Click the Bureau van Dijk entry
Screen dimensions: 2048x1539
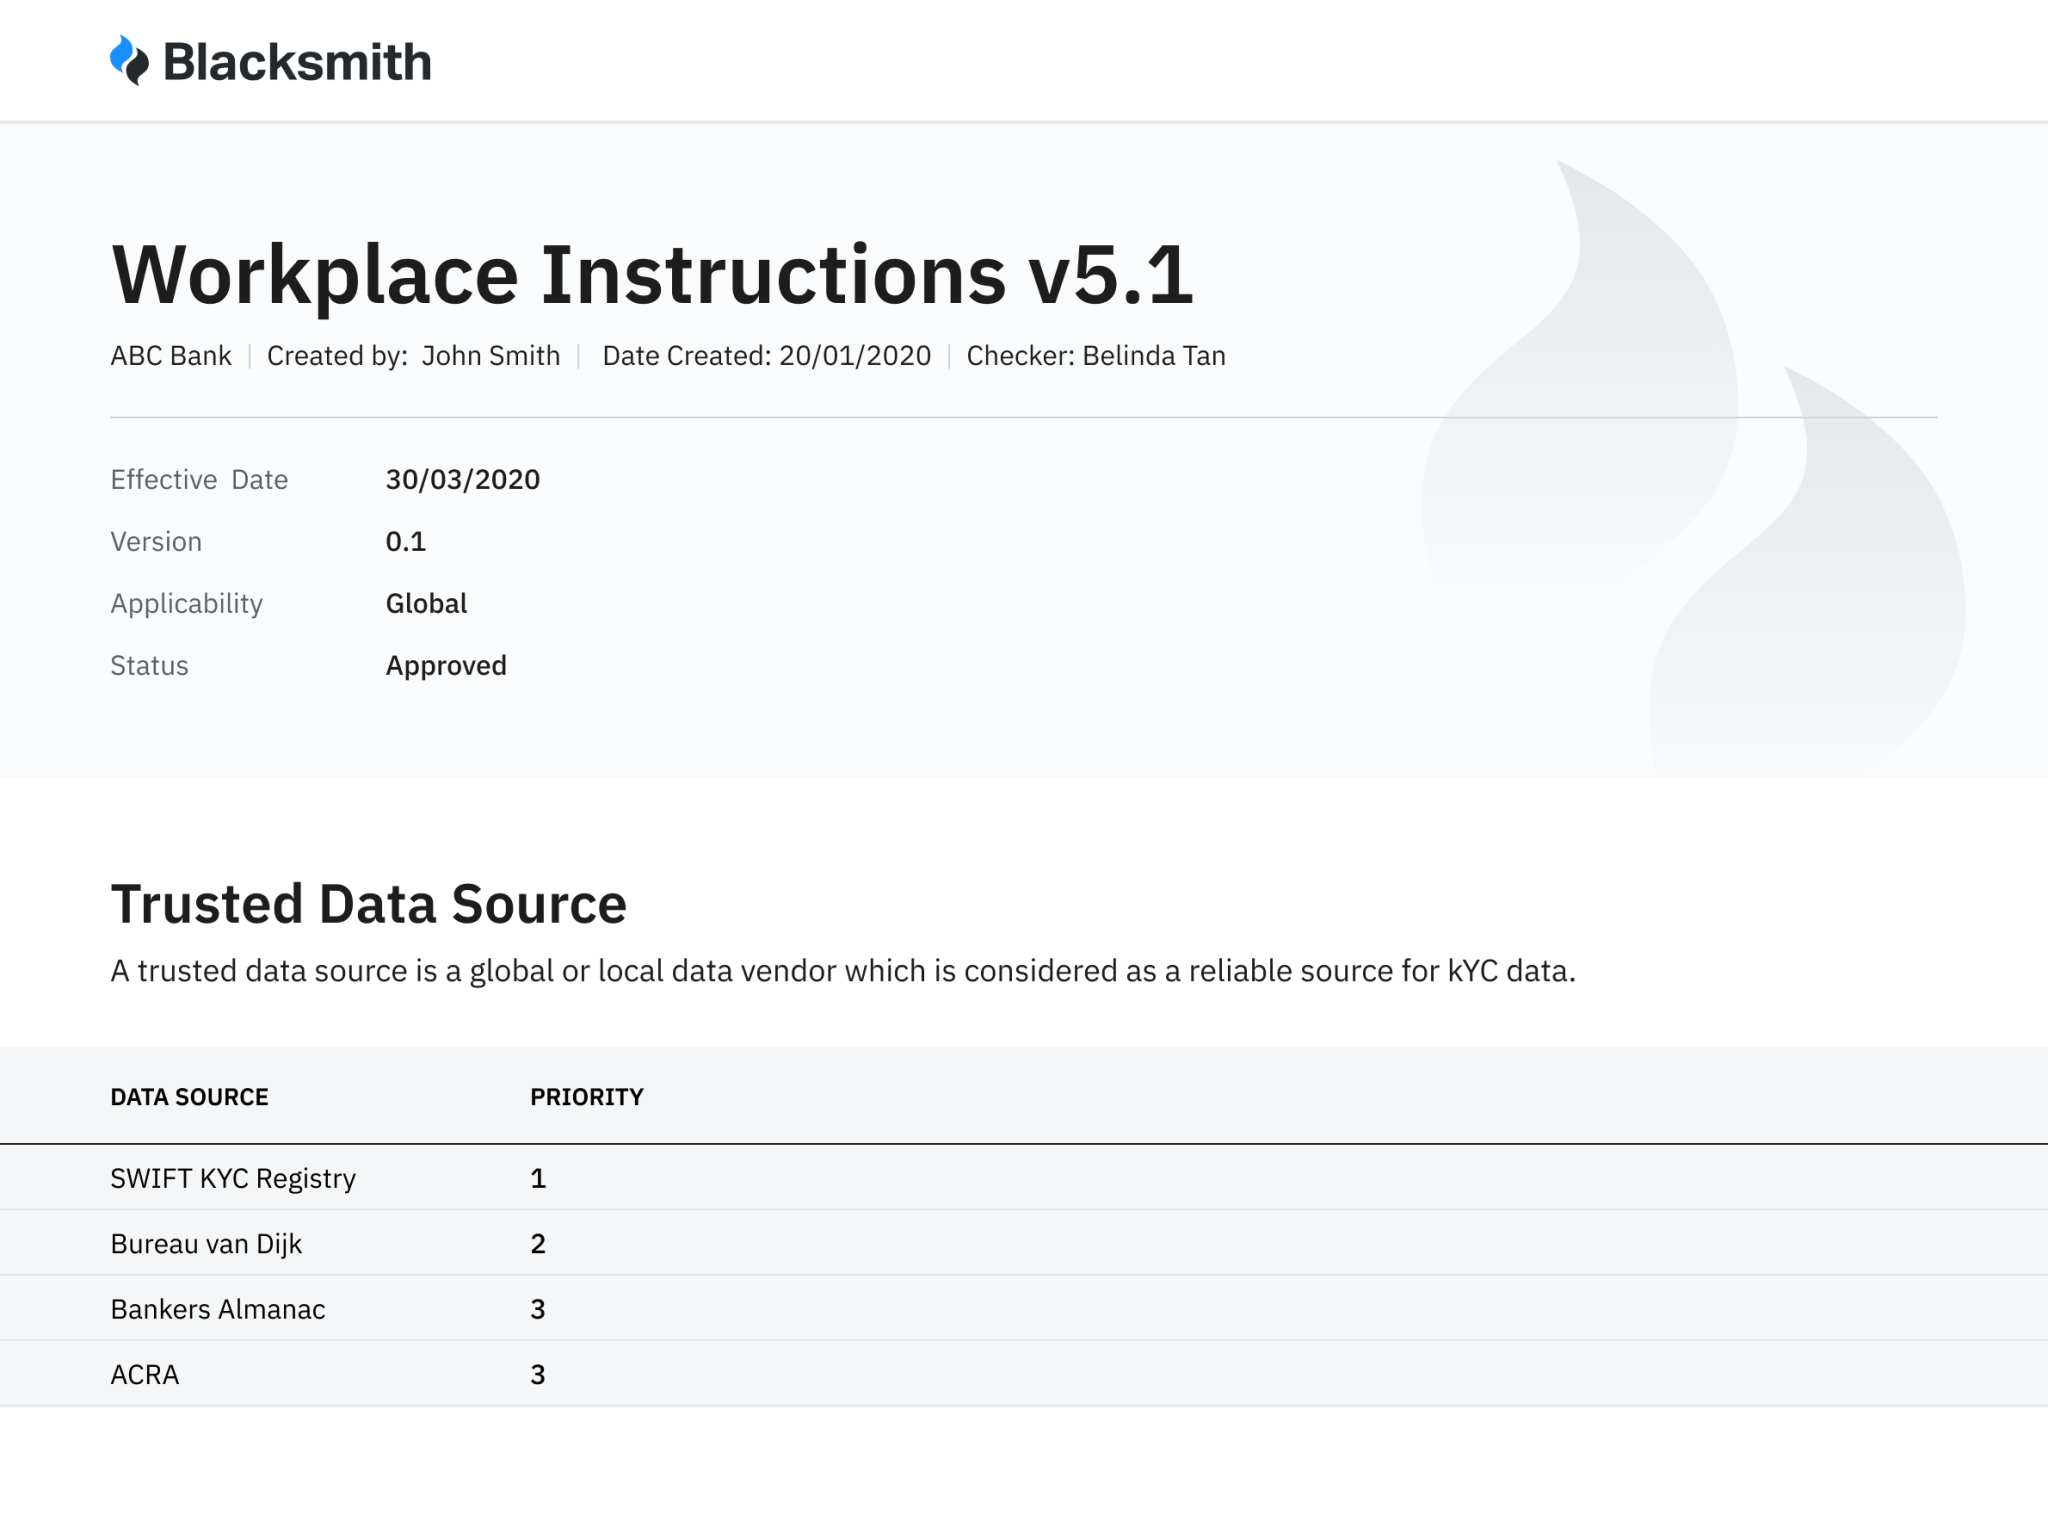[x=205, y=1243]
